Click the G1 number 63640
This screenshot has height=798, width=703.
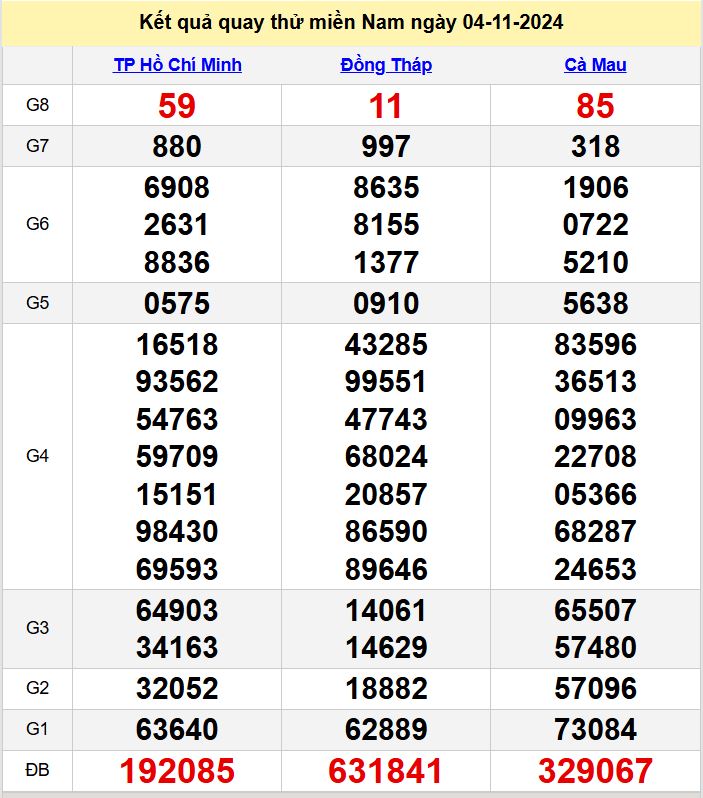pyautogui.click(x=177, y=729)
